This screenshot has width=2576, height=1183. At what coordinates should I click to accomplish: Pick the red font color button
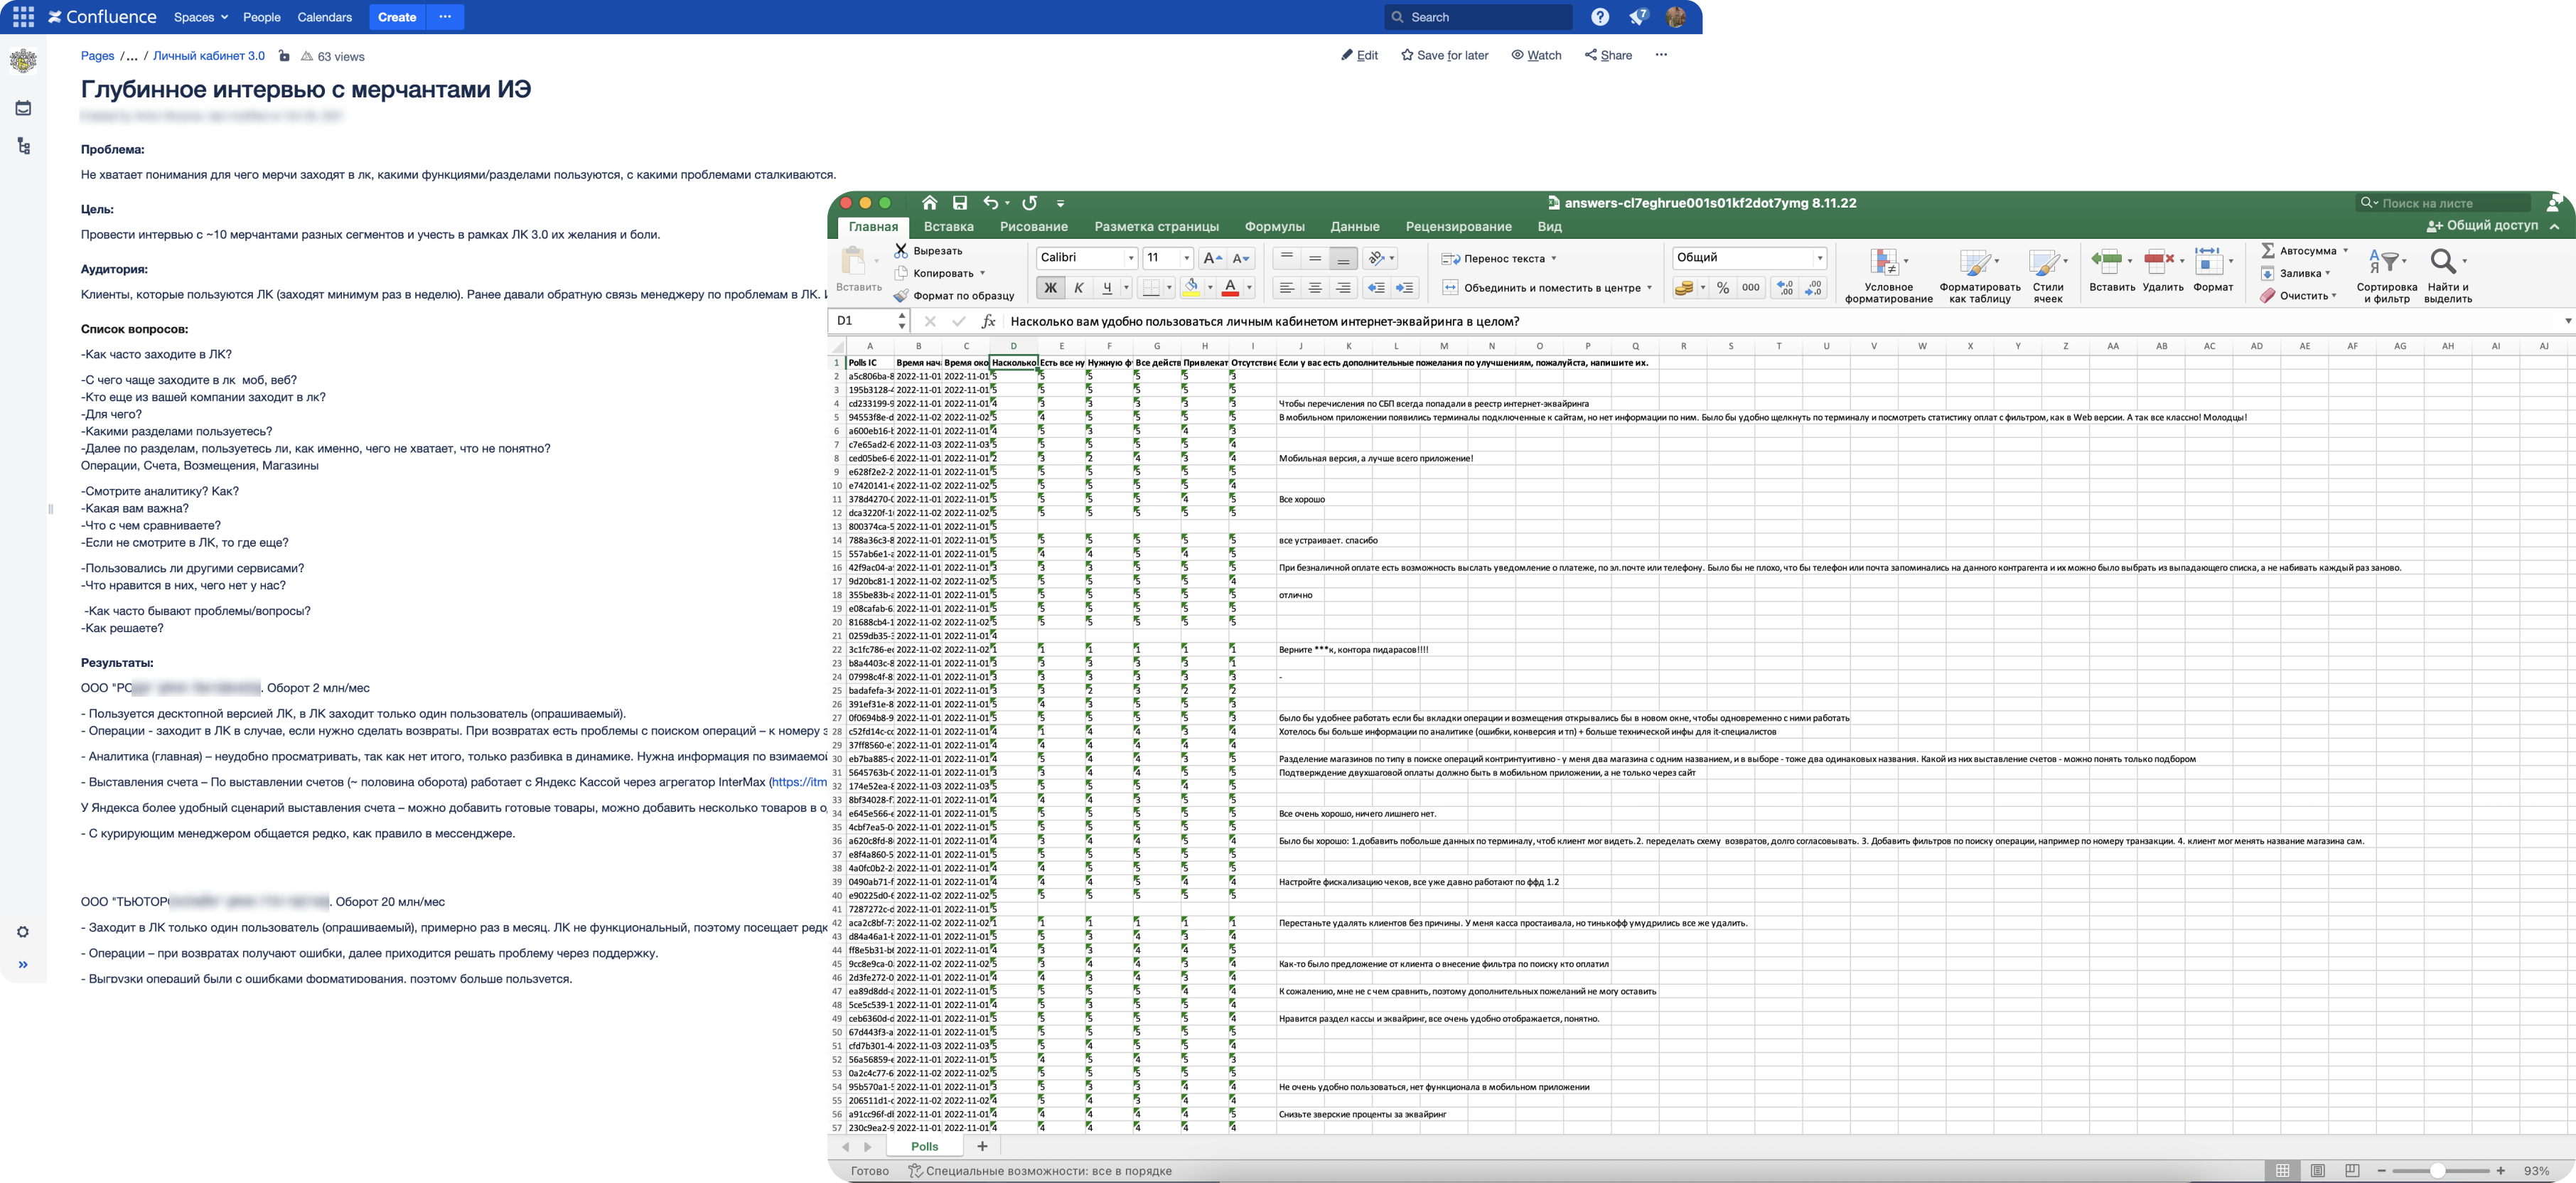pyautogui.click(x=1231, y=288)
